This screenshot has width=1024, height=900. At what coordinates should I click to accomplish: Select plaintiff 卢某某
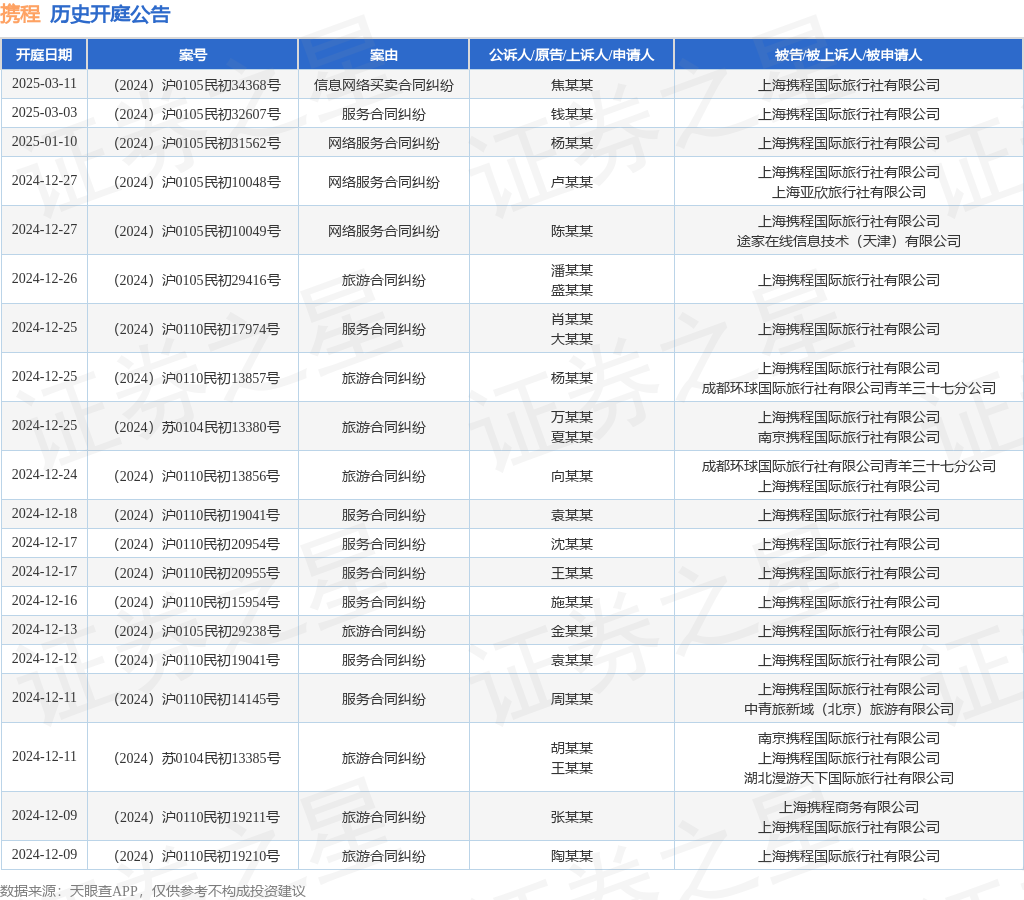571,182
